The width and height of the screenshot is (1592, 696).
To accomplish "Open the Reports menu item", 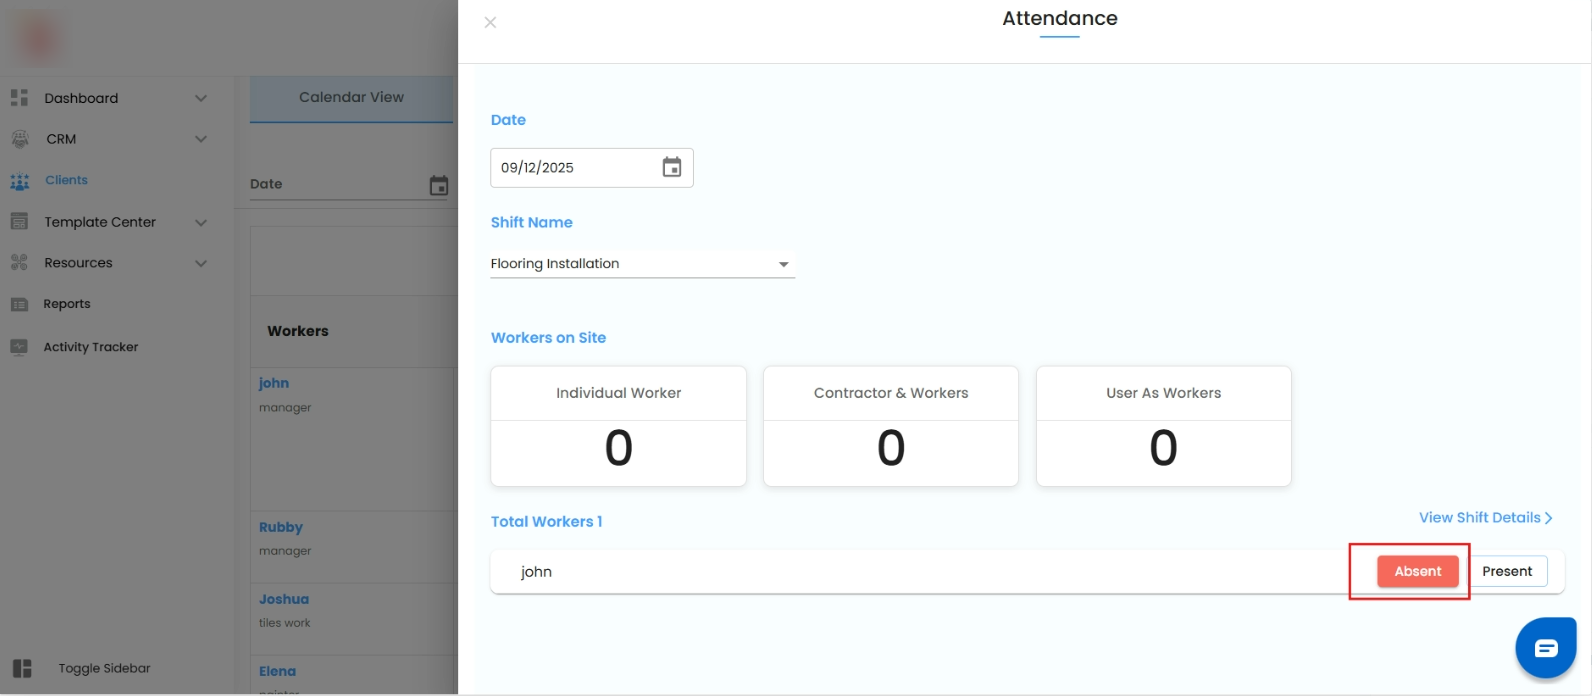I will click(x=67, y=304).
